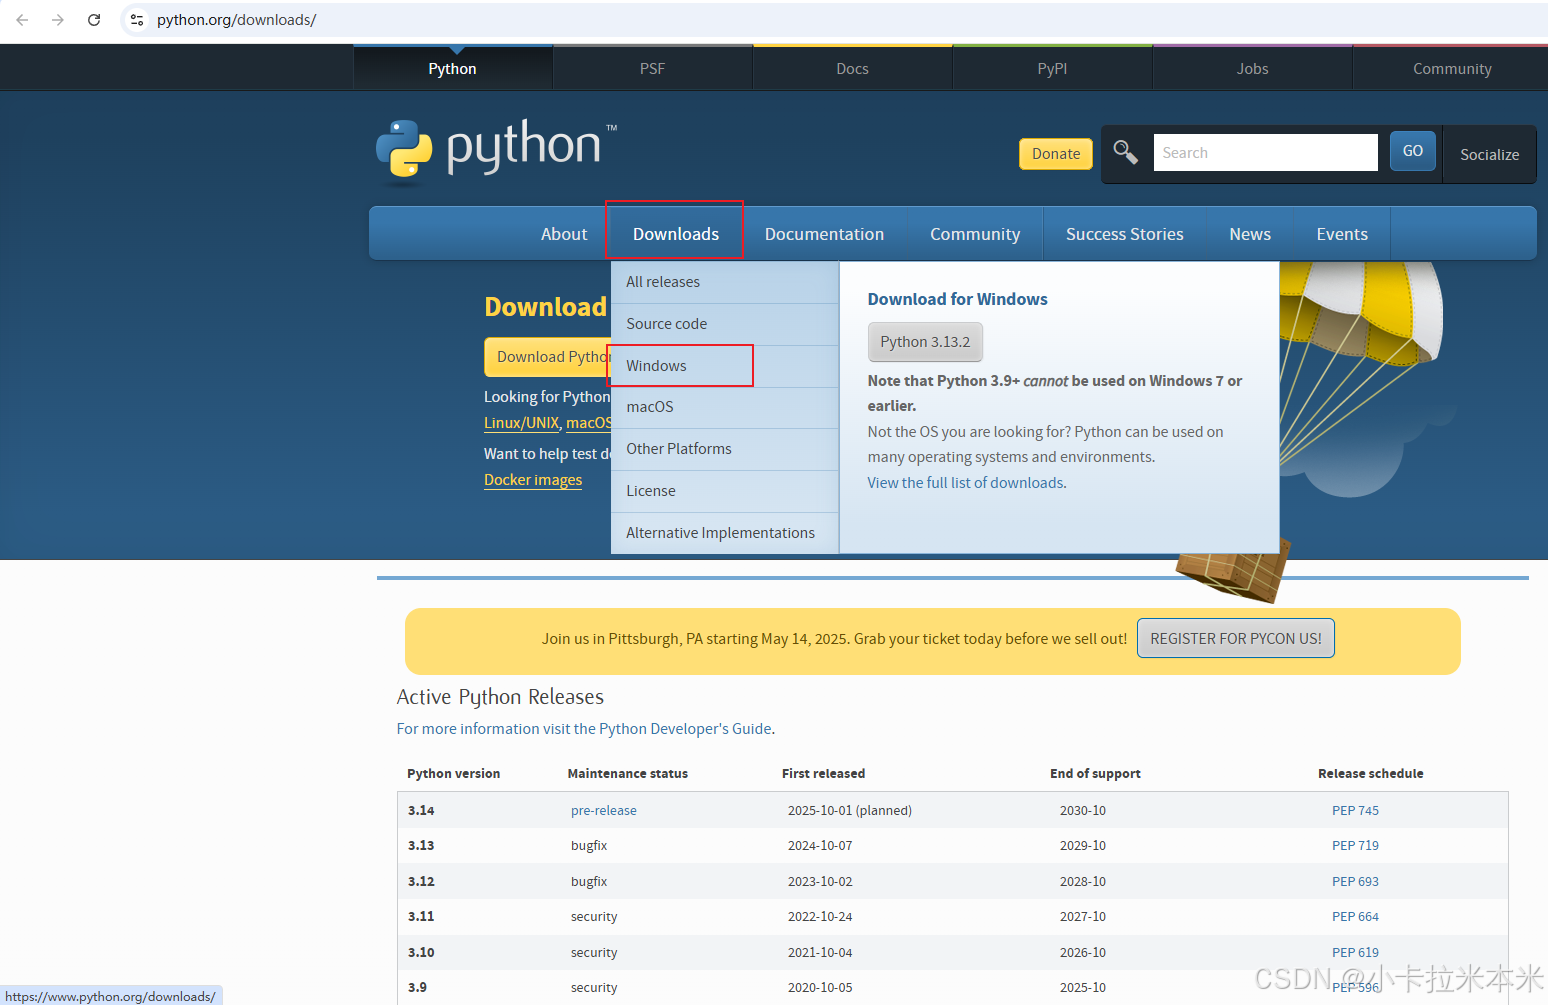Open the Docker images link
Image resolution: width=1548 pixels, height=1005 pixels.
[533, 480]
